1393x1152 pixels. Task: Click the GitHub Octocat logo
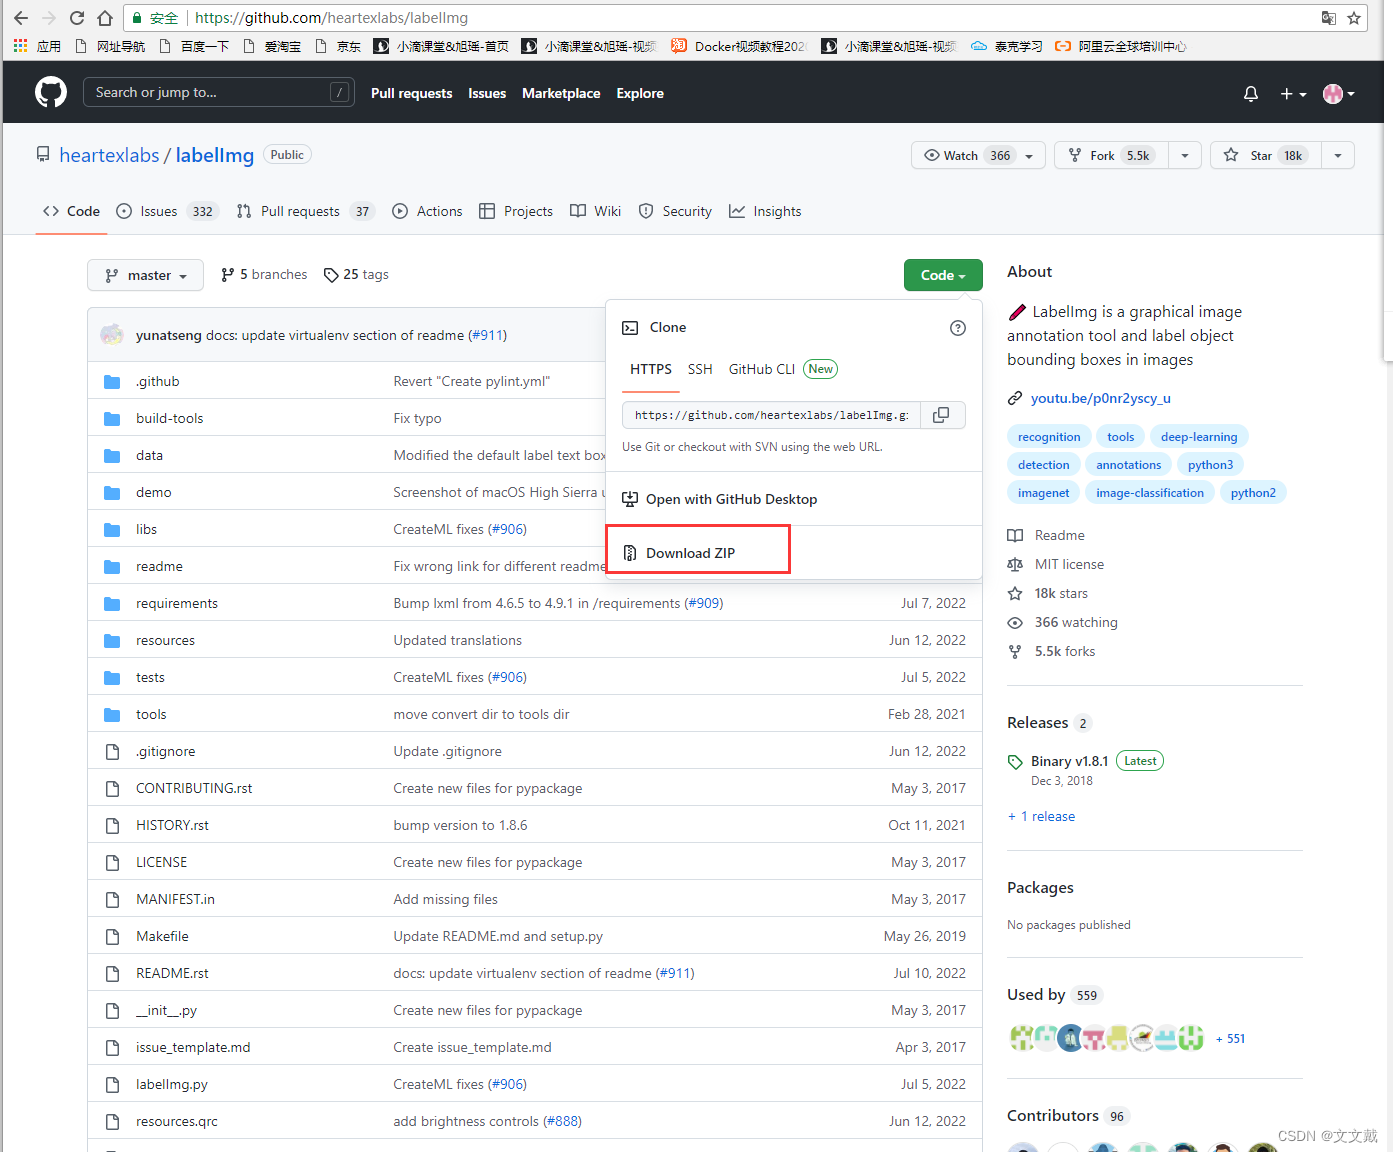(x=51, y=92)
